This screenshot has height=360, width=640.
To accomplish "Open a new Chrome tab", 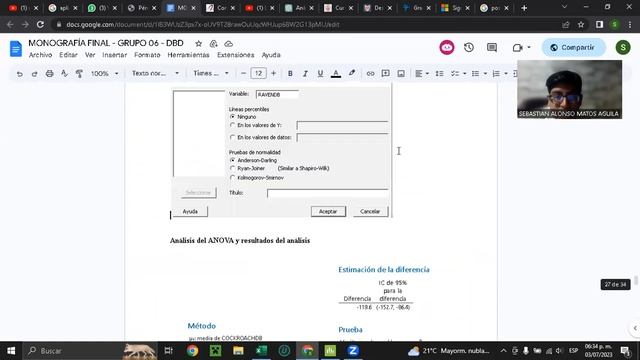I will point(524,8).
